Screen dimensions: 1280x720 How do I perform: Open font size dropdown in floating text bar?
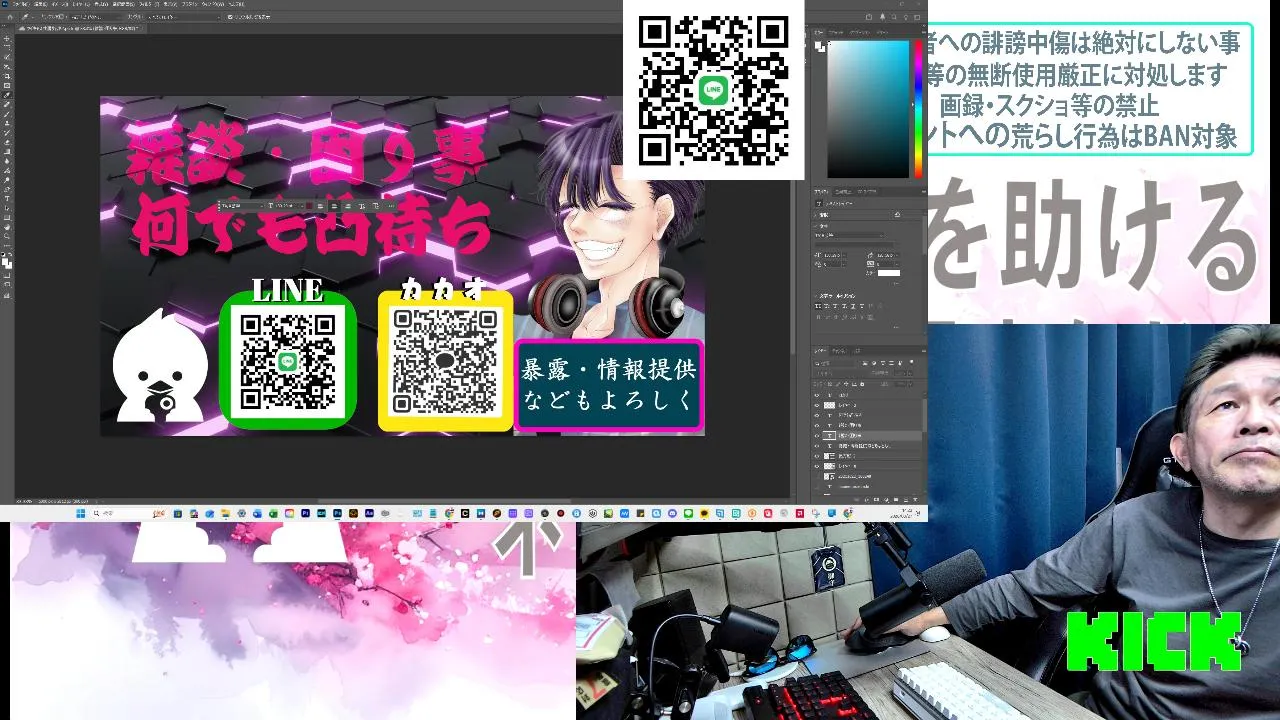point(289,206)
